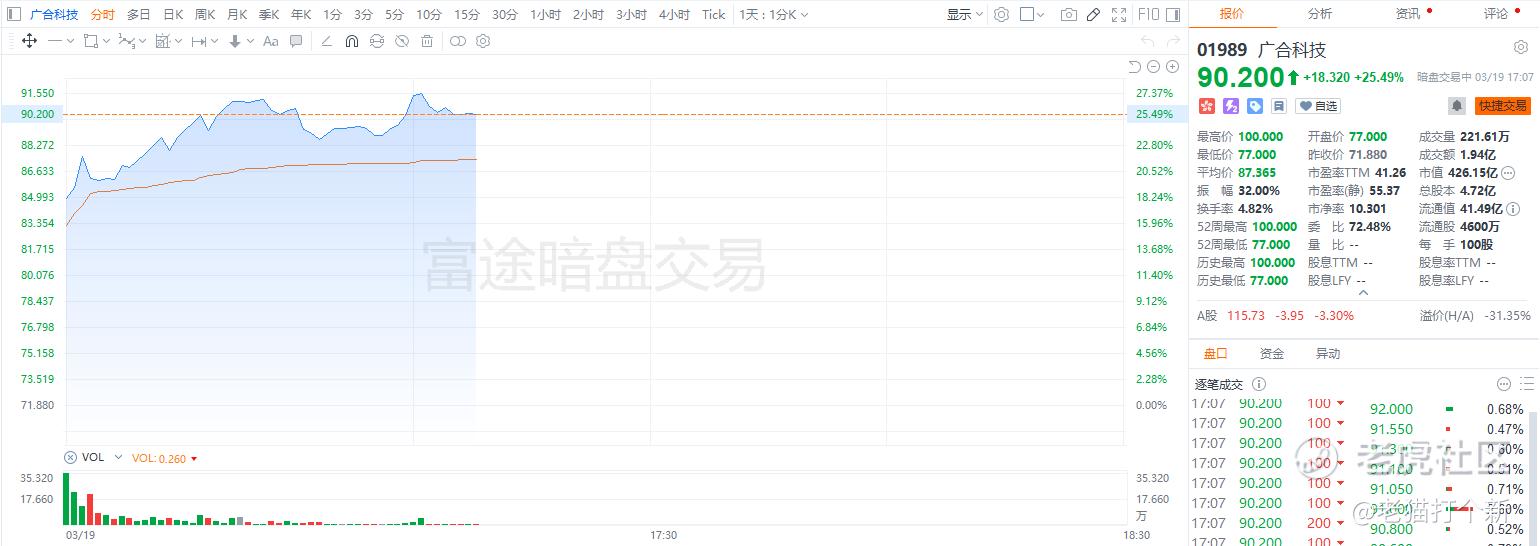The width and height of the screenshot is (1540, 546).
Task: Select the wave pattern drawing tool
Action: pyautogui.click(x=126, y=41)
